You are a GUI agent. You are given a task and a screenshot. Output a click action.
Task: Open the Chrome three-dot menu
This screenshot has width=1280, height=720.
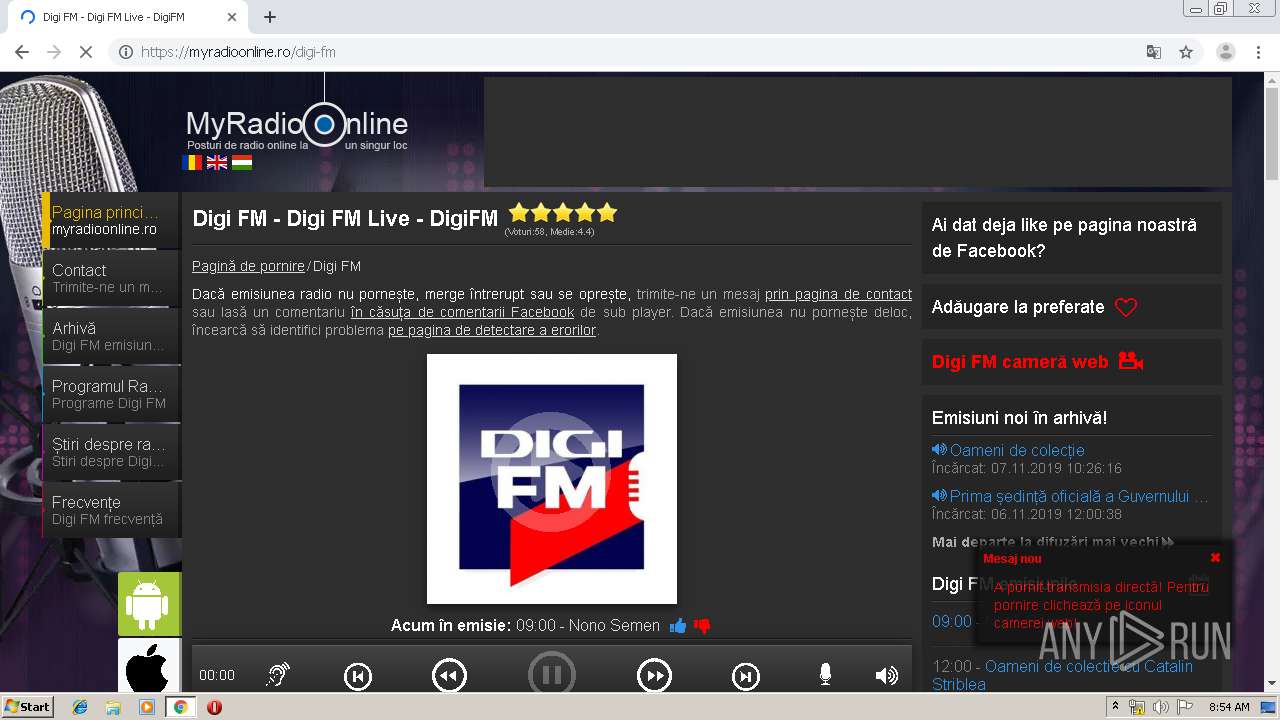1258,52
